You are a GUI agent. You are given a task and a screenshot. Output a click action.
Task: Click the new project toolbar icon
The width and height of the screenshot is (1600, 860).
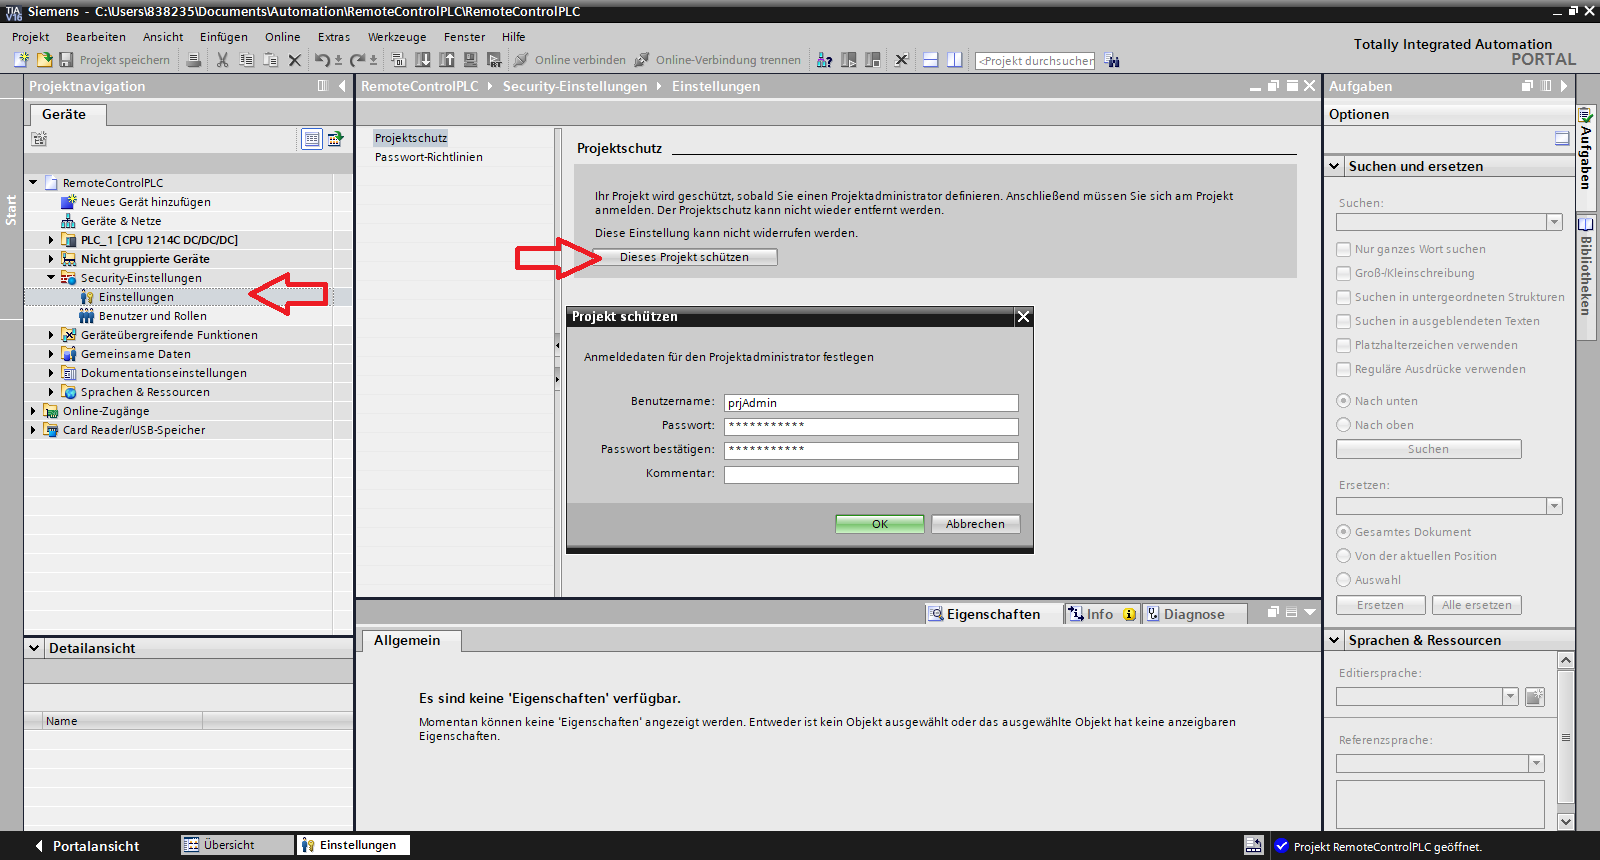(x=21, y=60)
